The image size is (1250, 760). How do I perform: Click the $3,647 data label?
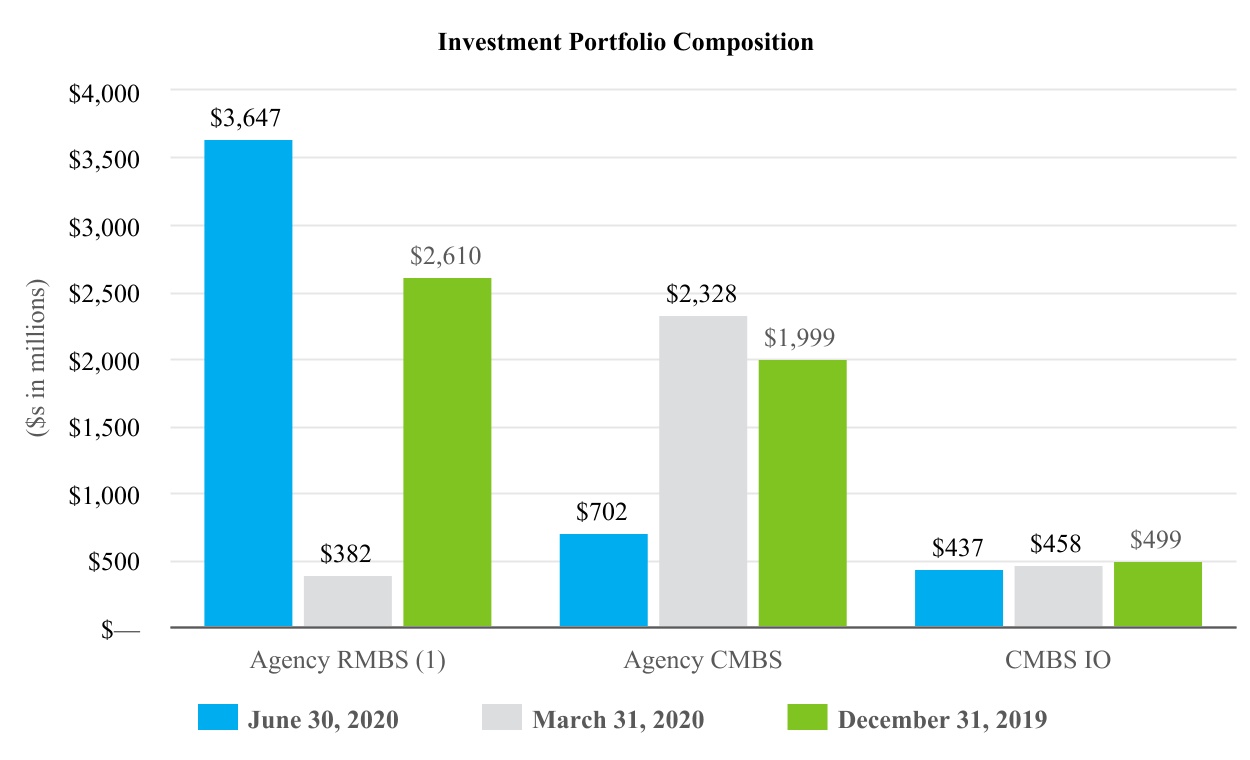[x=248, y=118]
